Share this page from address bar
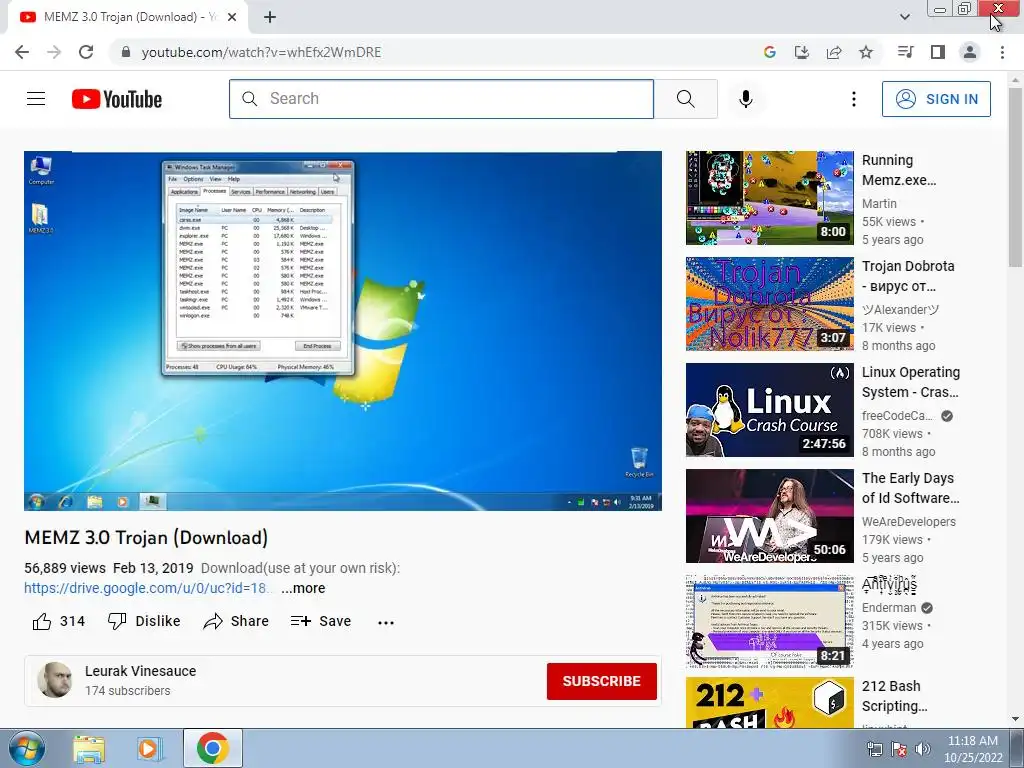 (833, 52)
